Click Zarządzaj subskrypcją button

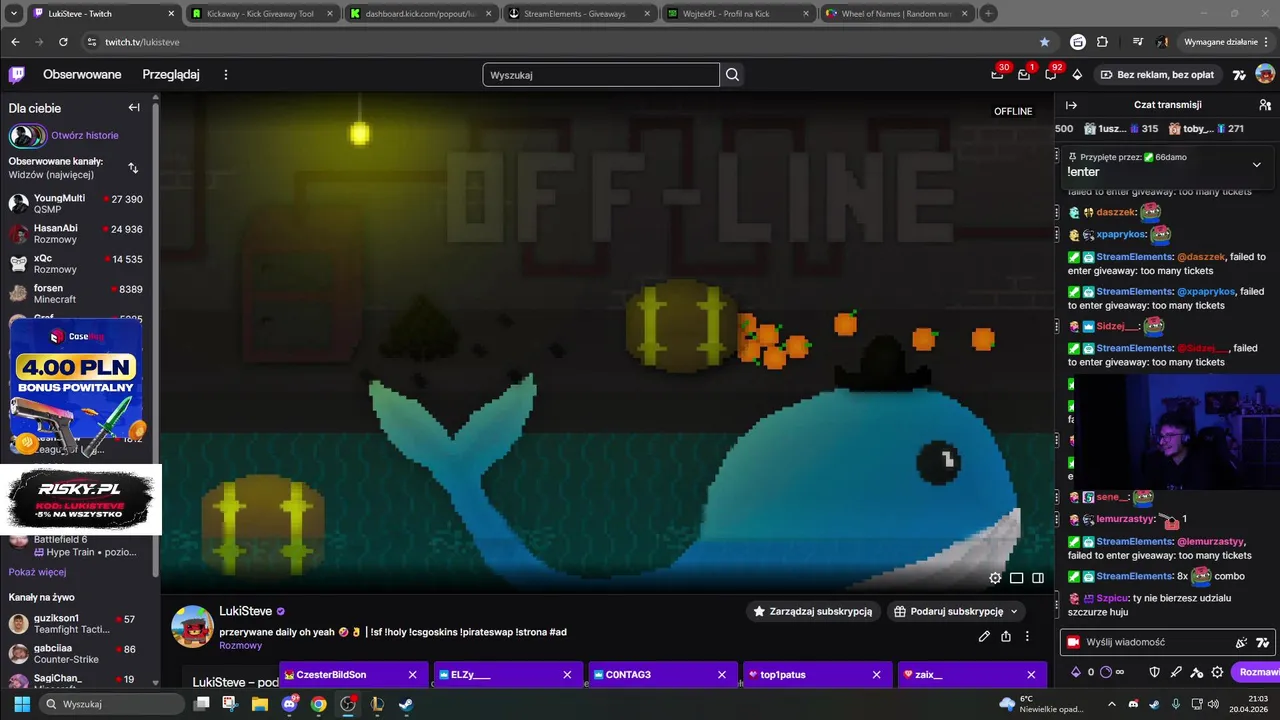pyautogui.click(x=812, y=611)
